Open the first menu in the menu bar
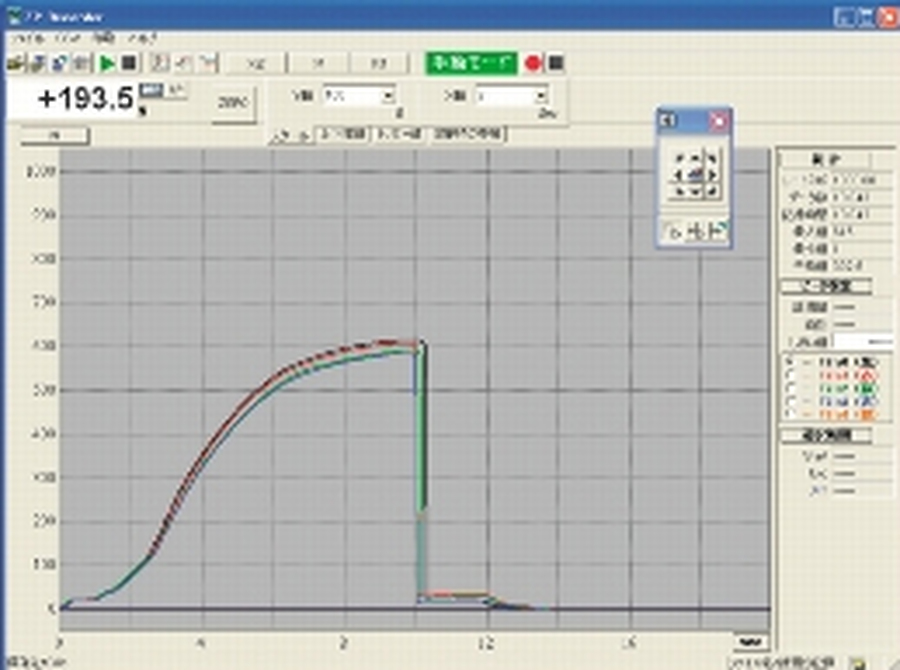The height and width of the screenshot is (670, 900). [x=20, y=38]
